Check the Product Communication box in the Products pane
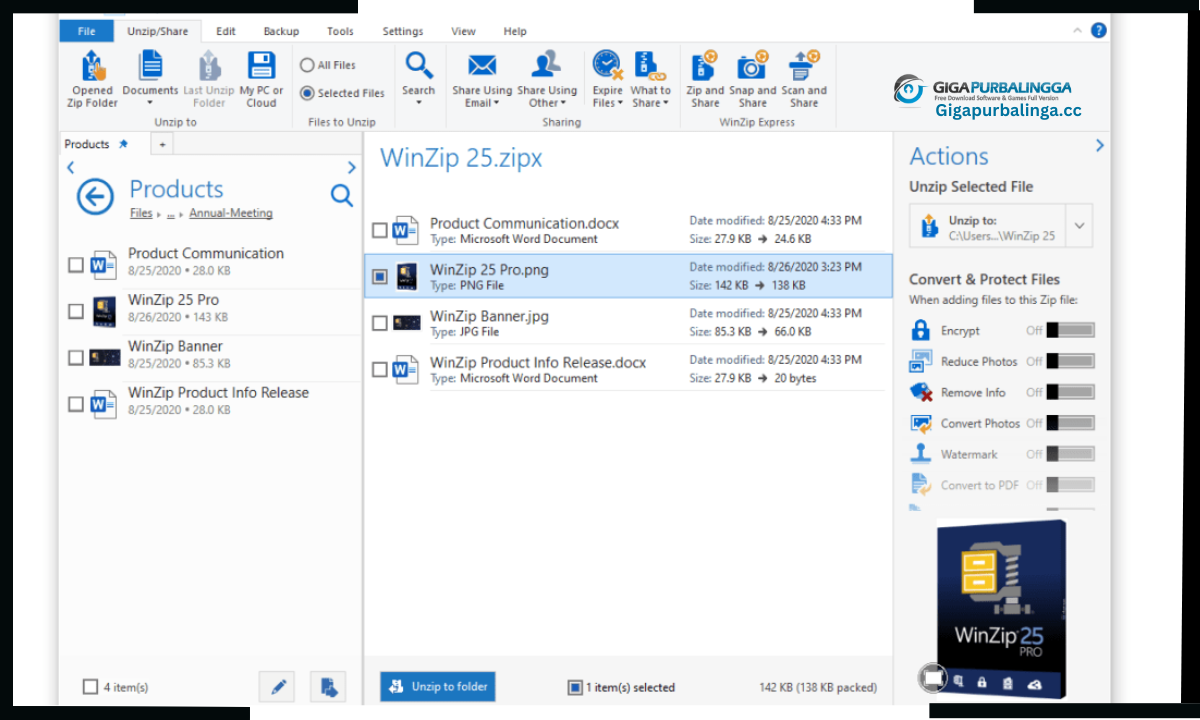This screenshot has height=720, width=1200. [76, 265]
